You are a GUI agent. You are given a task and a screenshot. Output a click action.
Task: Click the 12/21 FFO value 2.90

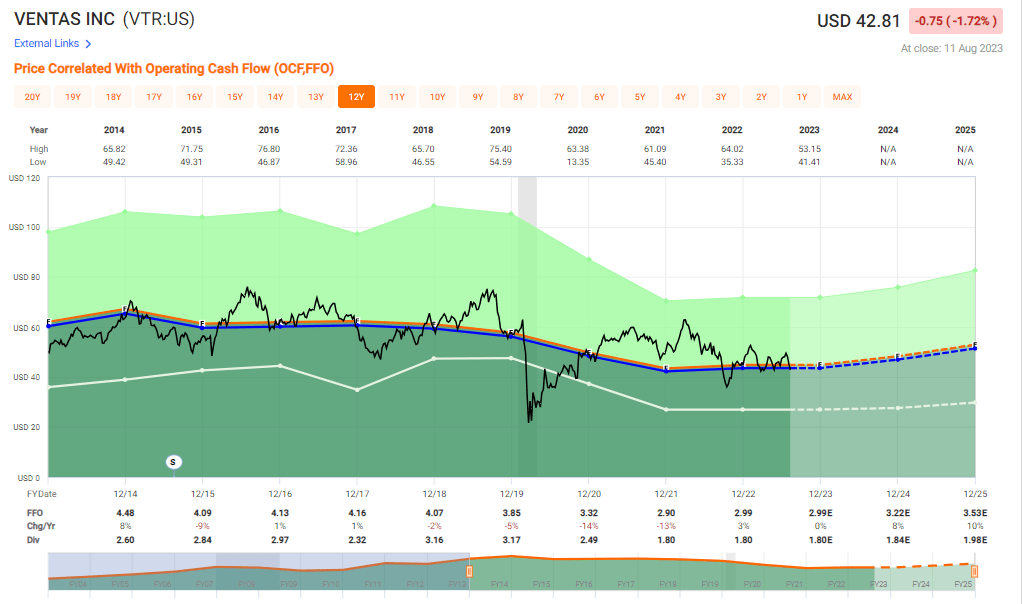666,513
